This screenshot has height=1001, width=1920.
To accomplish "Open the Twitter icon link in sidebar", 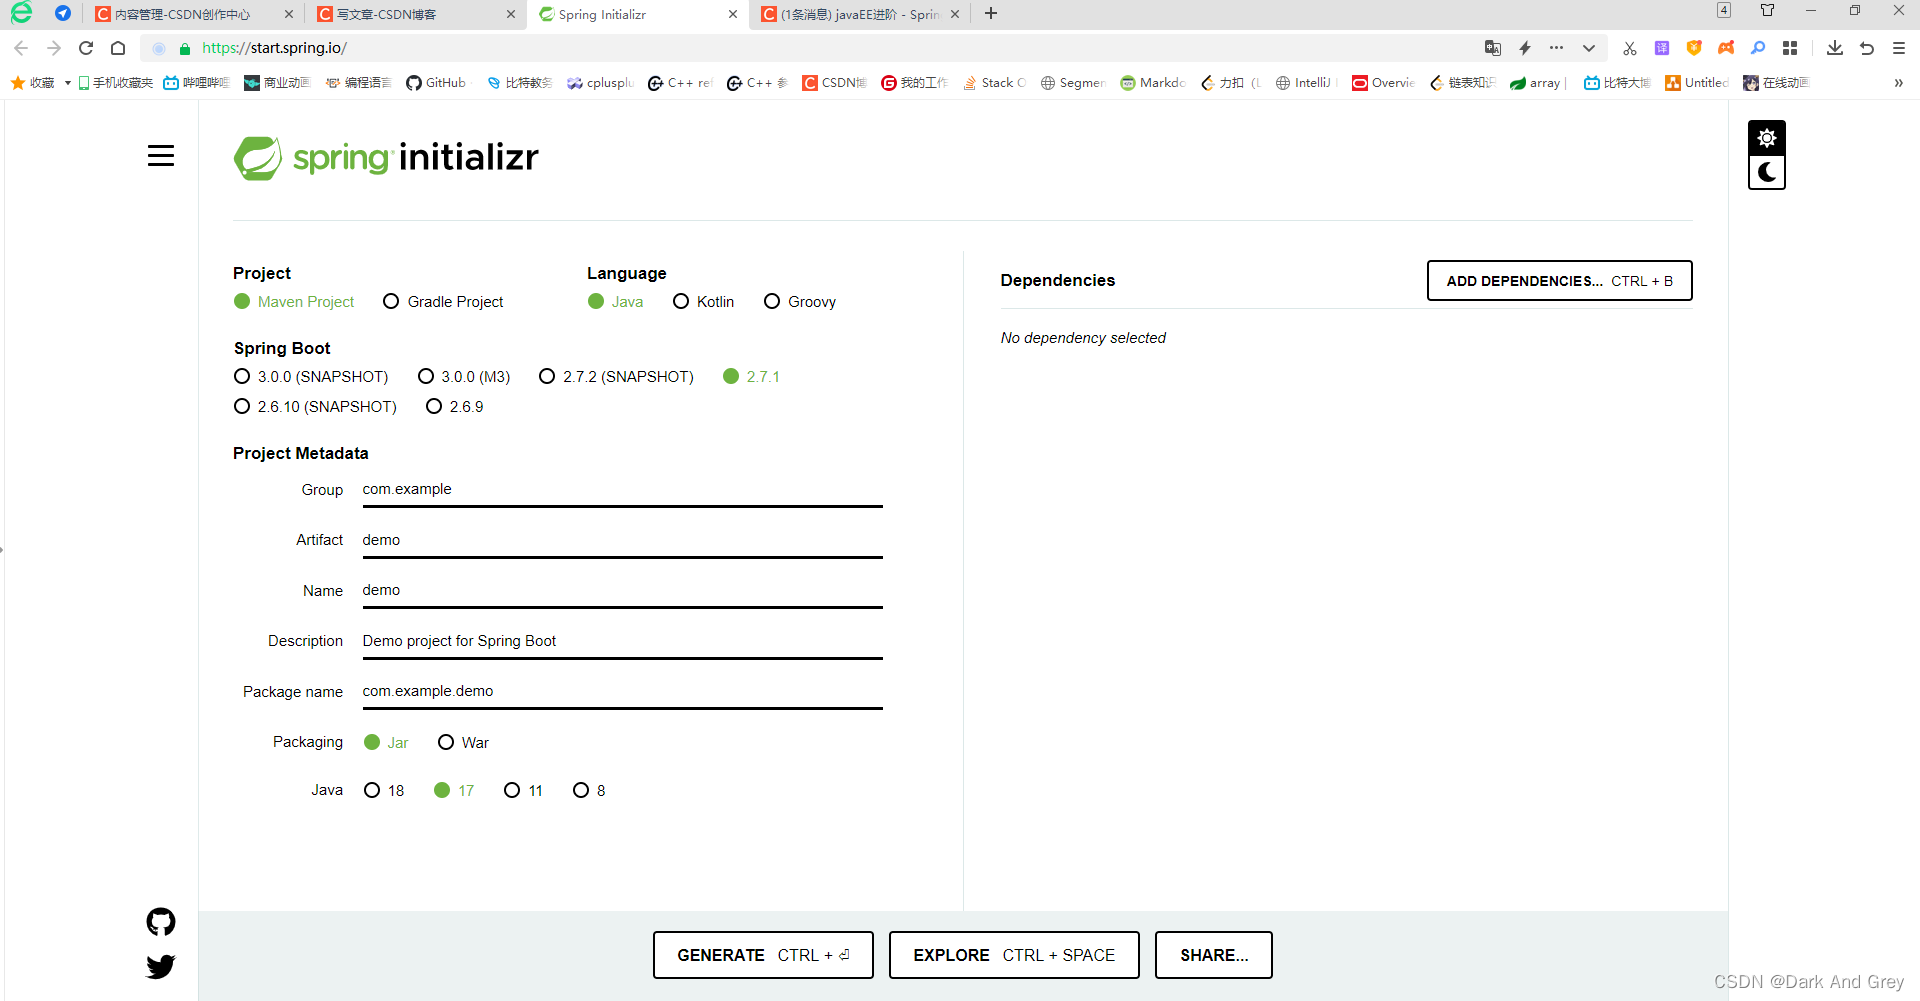I will coord(161,966).
